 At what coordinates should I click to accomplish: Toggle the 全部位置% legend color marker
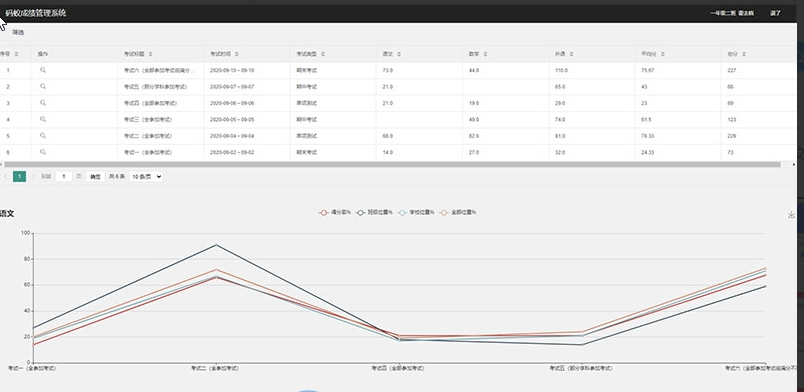pos(444,212)
